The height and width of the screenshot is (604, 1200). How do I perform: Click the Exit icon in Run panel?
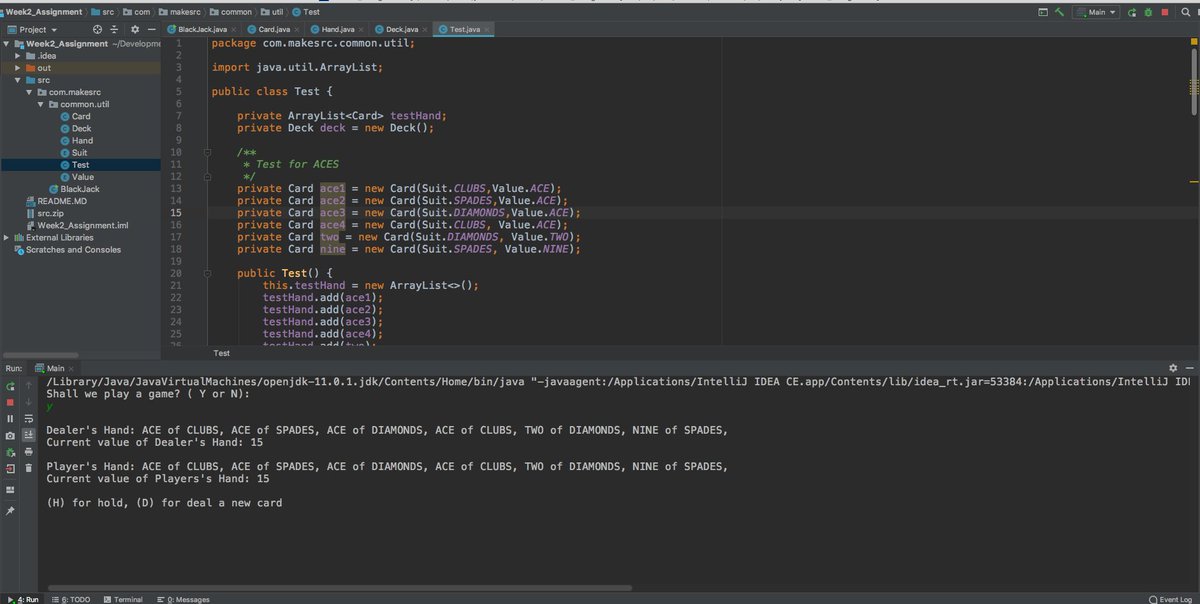(10, 469)
